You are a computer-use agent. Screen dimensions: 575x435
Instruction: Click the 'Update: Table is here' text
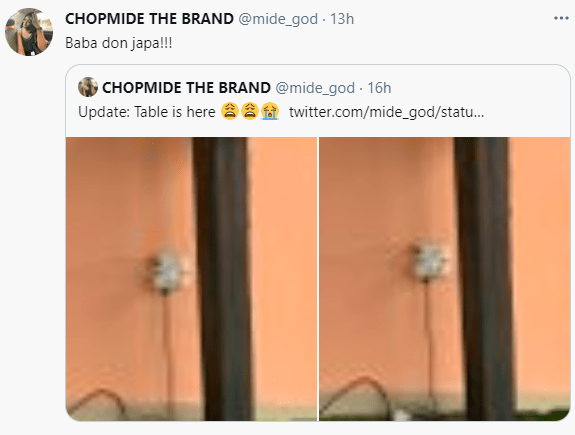tap(147, 112)
